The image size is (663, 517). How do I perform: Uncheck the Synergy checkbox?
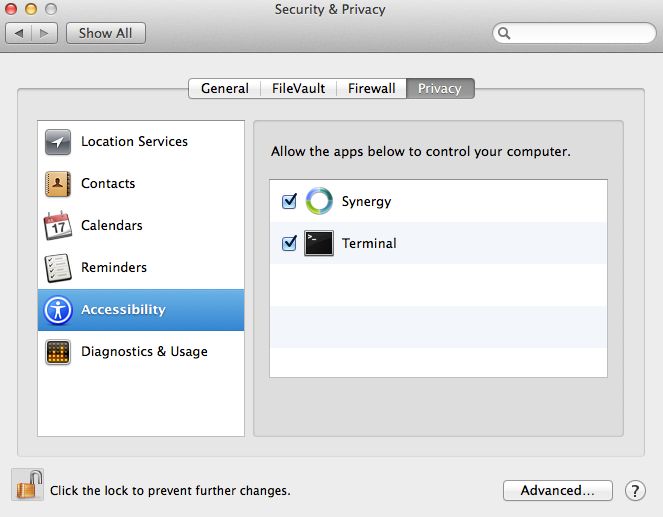pos(290,201)
